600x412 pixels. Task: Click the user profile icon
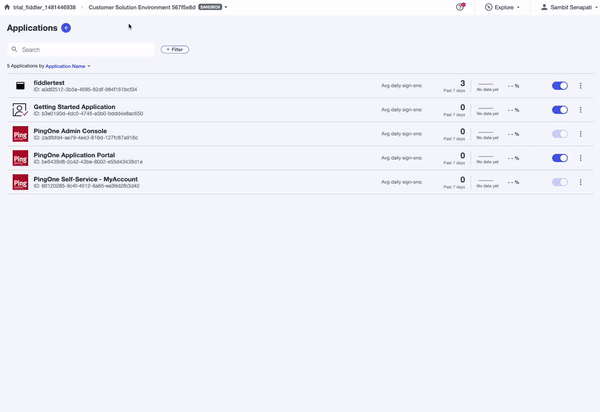pyautogui.click(x=544, y=7)
